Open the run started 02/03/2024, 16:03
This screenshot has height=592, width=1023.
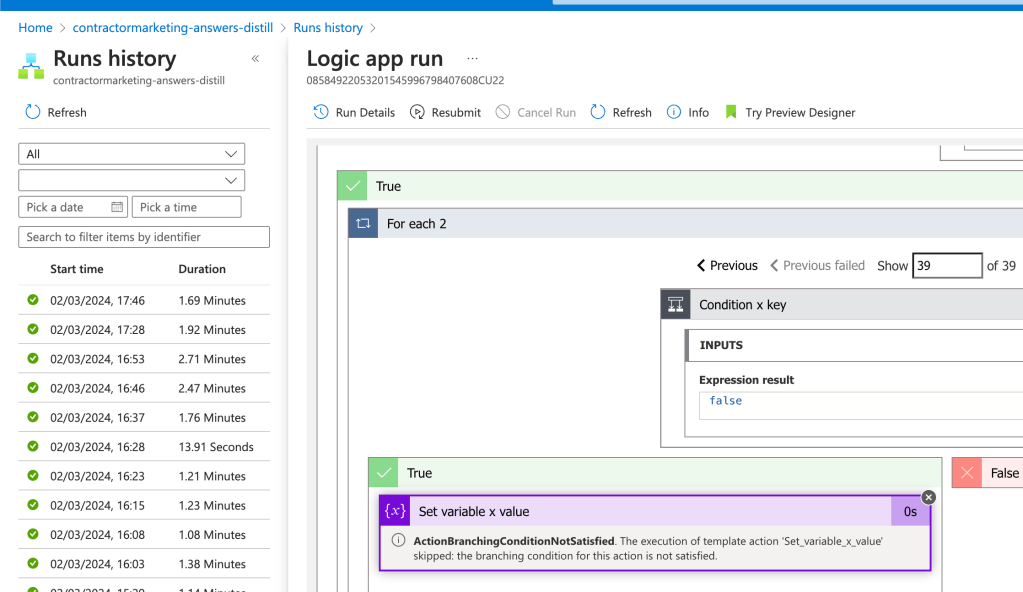[x=144, y=563]
